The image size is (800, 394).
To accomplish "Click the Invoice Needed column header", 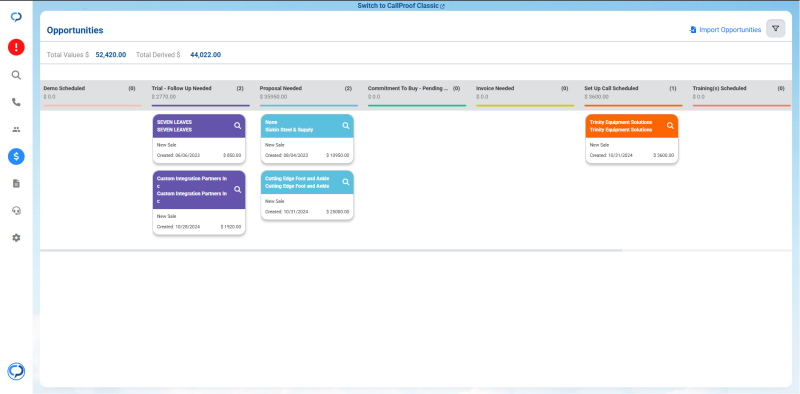I will click(495, 88).
